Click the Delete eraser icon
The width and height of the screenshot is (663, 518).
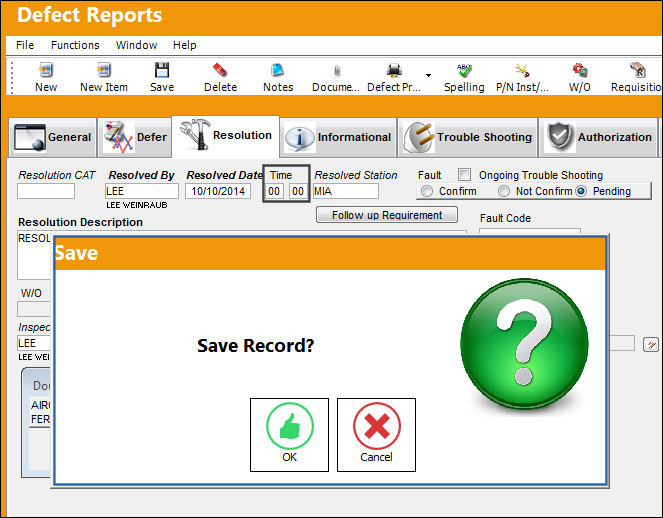point(220,70)
